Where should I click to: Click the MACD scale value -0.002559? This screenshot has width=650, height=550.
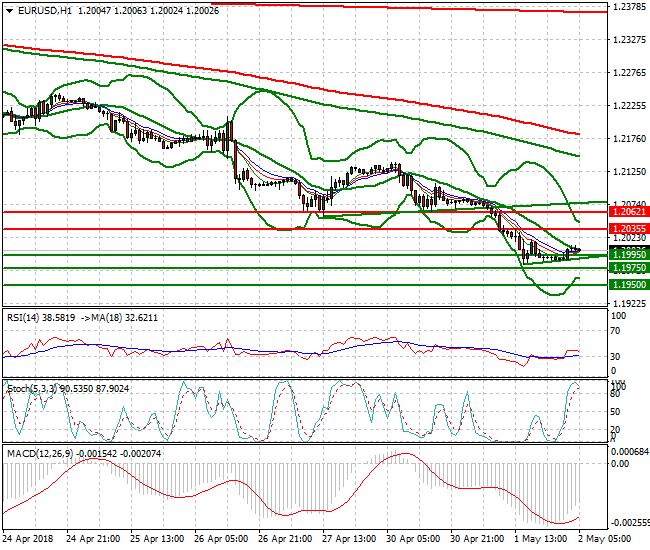[630, 523]
